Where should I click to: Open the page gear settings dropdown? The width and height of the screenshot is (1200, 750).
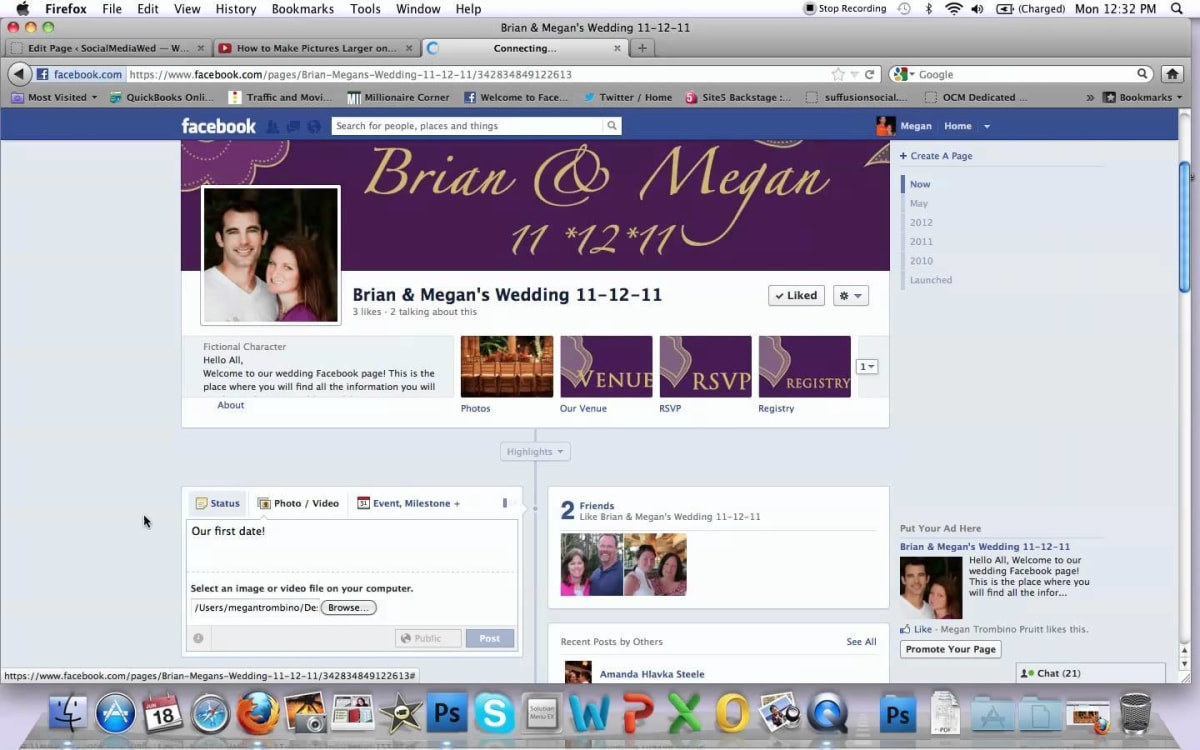850,295
